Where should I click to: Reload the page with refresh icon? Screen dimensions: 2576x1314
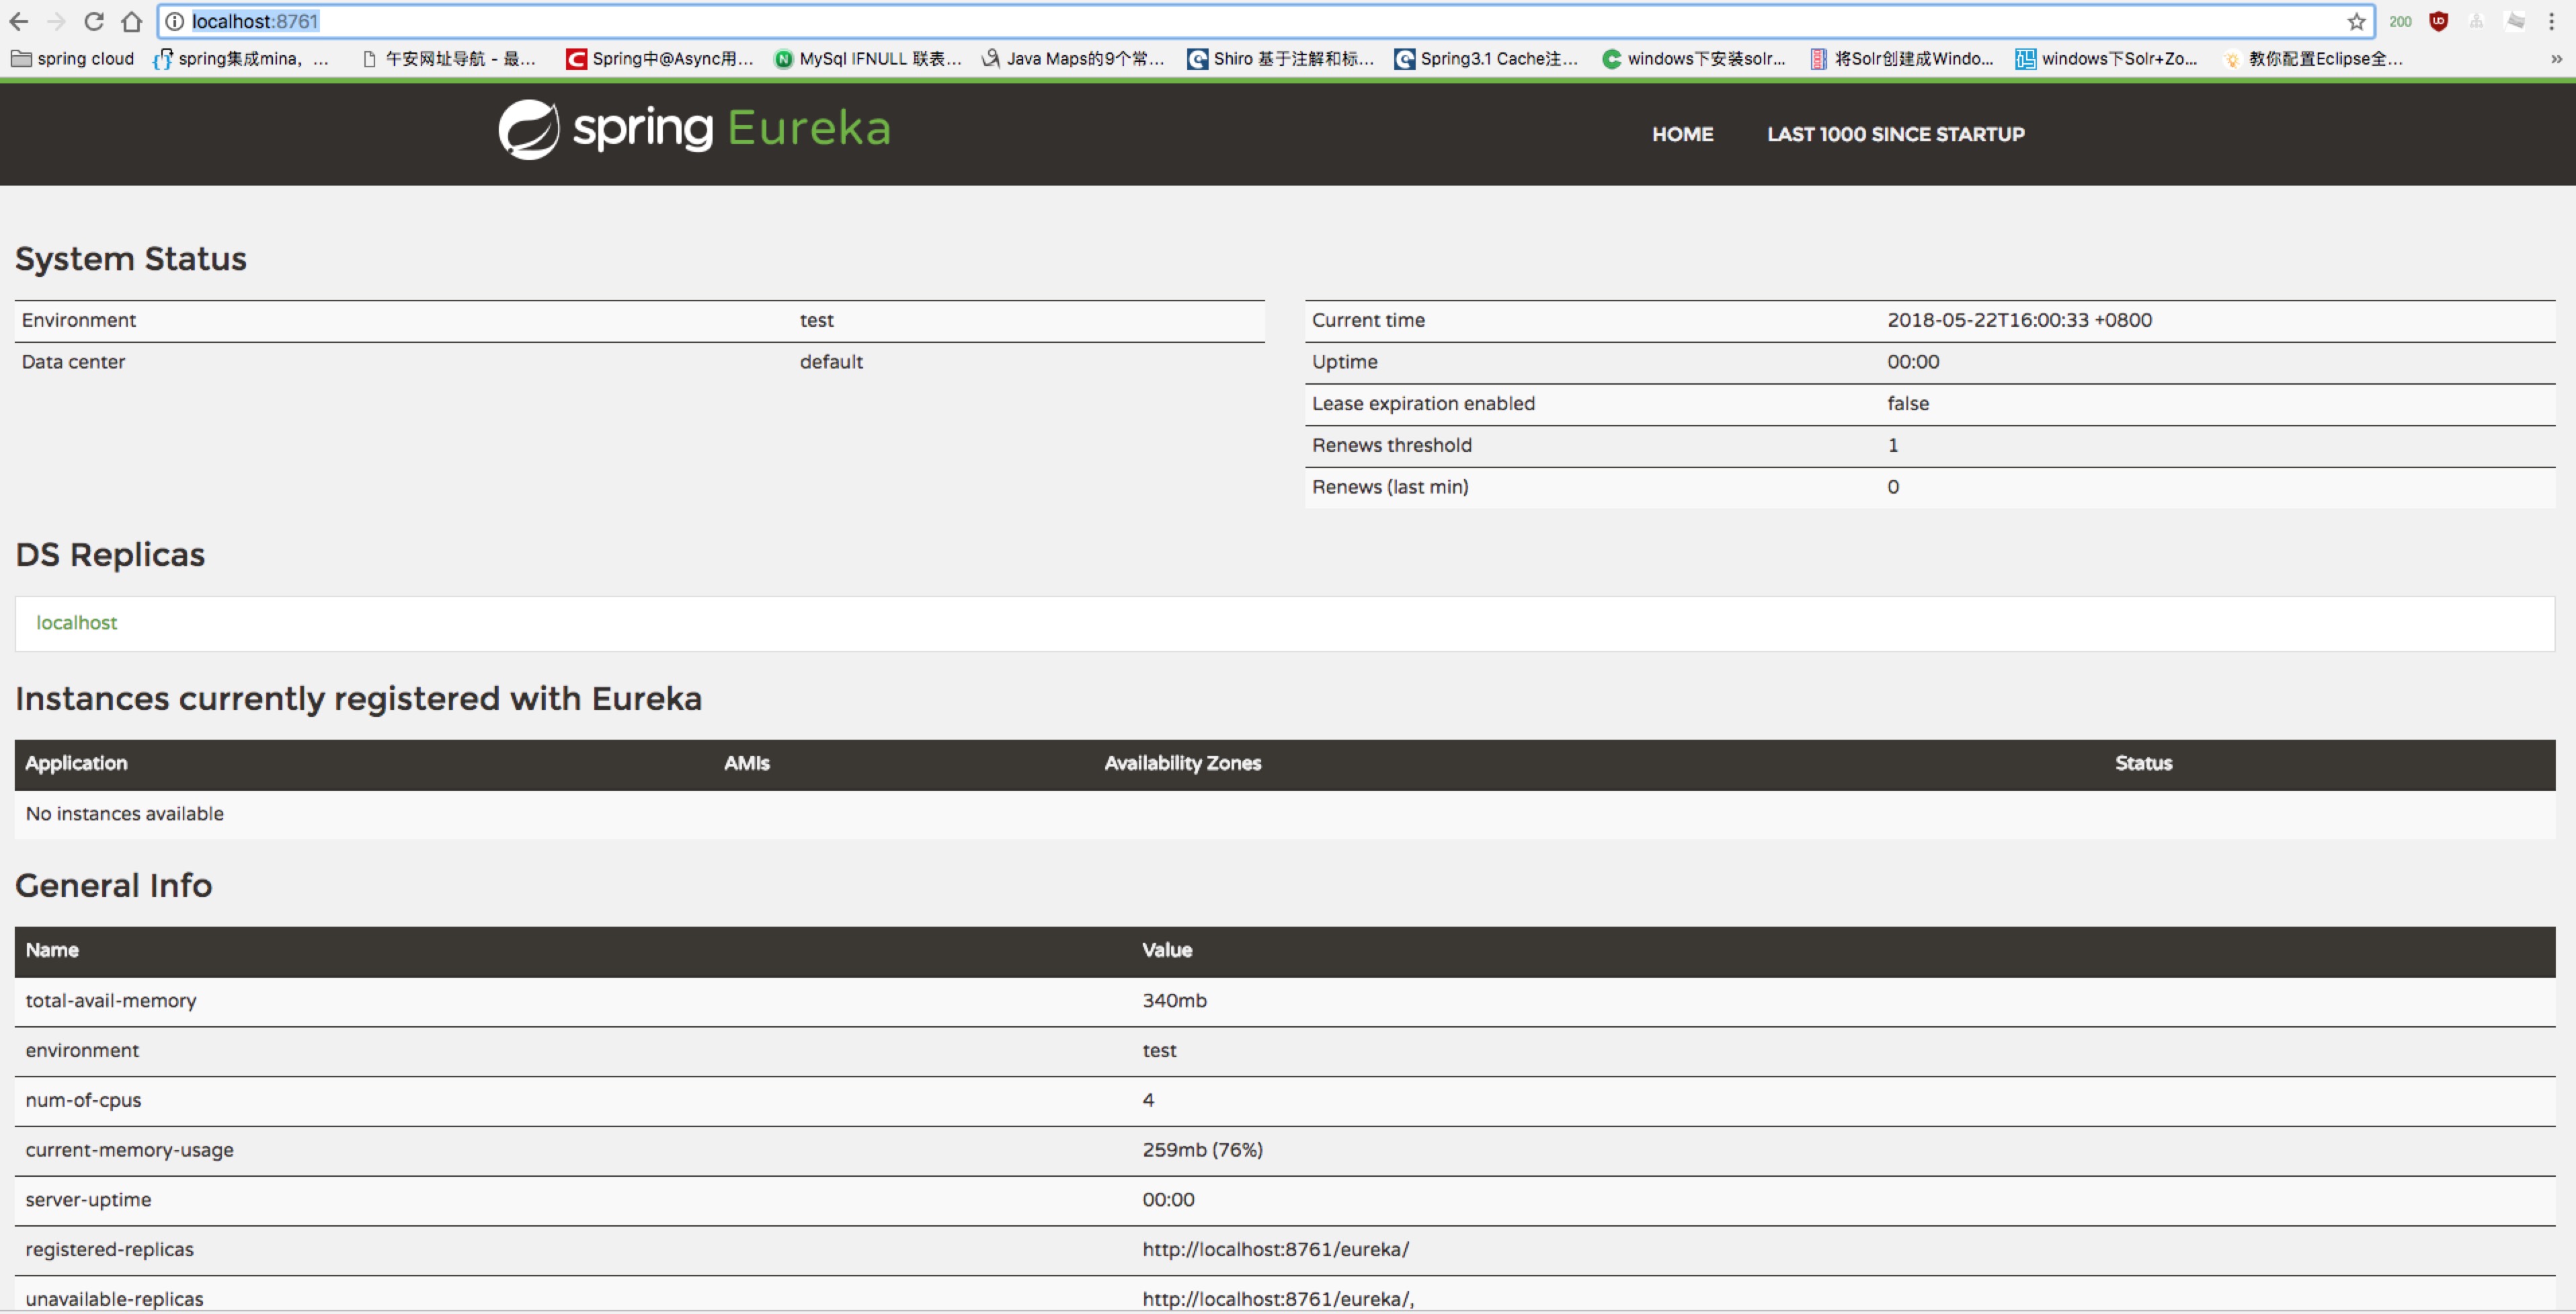[94, 21]
